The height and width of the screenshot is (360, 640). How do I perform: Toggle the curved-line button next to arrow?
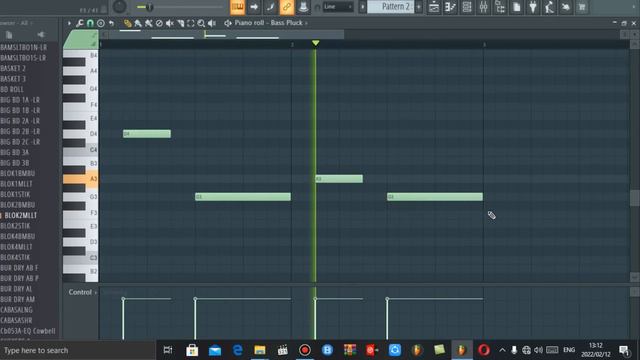(270, 7)
